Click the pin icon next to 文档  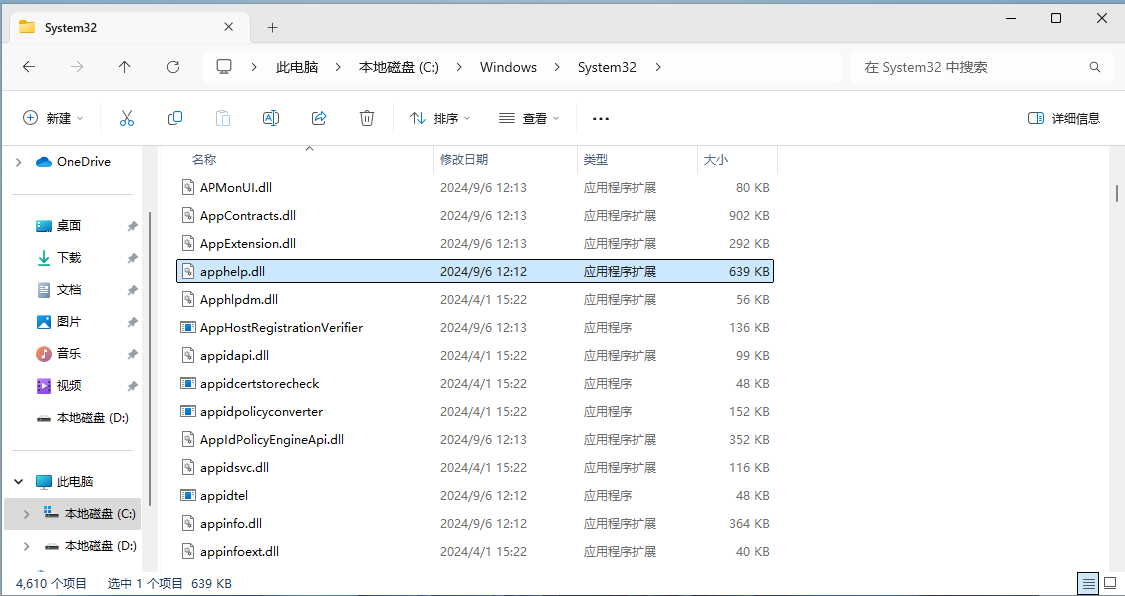[133, 290]
